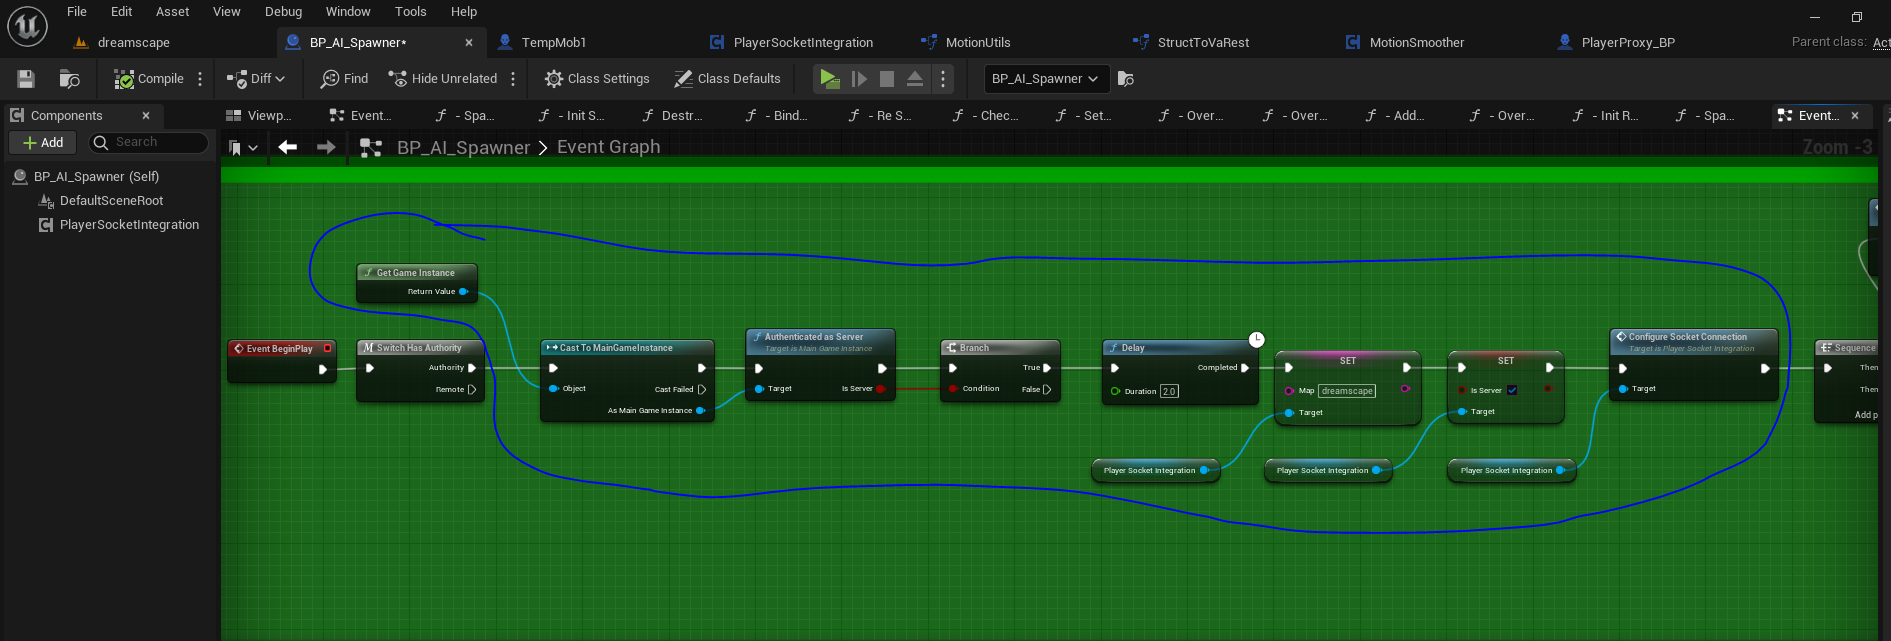Open Hide Unrelated options menu
Viewport: 1891px width, 641px height.
[x=513, y=79]
